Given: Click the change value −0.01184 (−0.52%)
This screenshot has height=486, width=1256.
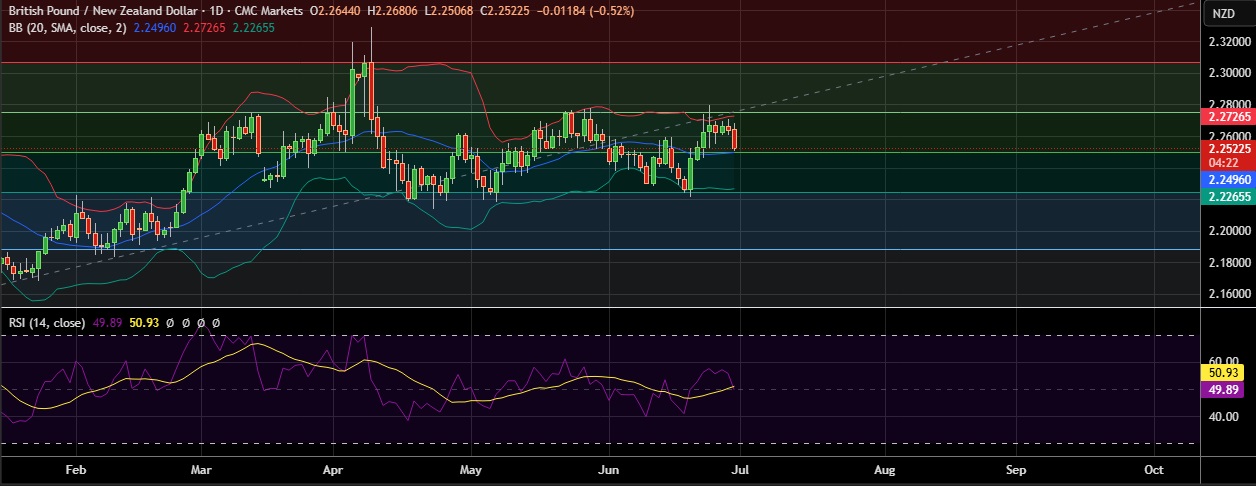Looking at the screenshot, I should (x=584, y=11).
